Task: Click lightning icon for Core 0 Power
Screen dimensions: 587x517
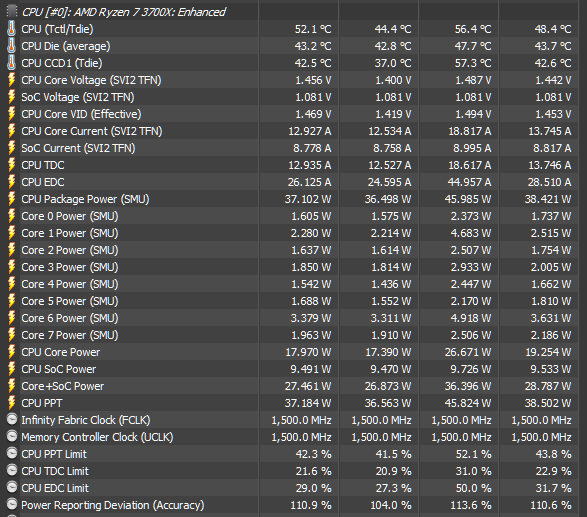Action: 12,216
